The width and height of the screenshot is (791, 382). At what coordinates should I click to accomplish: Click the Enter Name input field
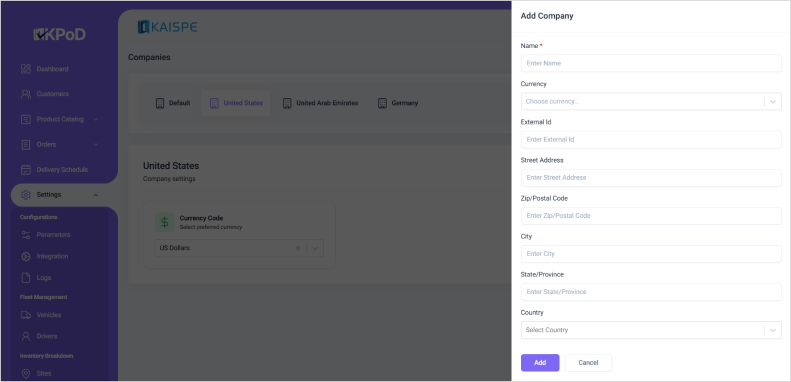pyautogui.click(x=651, y=64)
